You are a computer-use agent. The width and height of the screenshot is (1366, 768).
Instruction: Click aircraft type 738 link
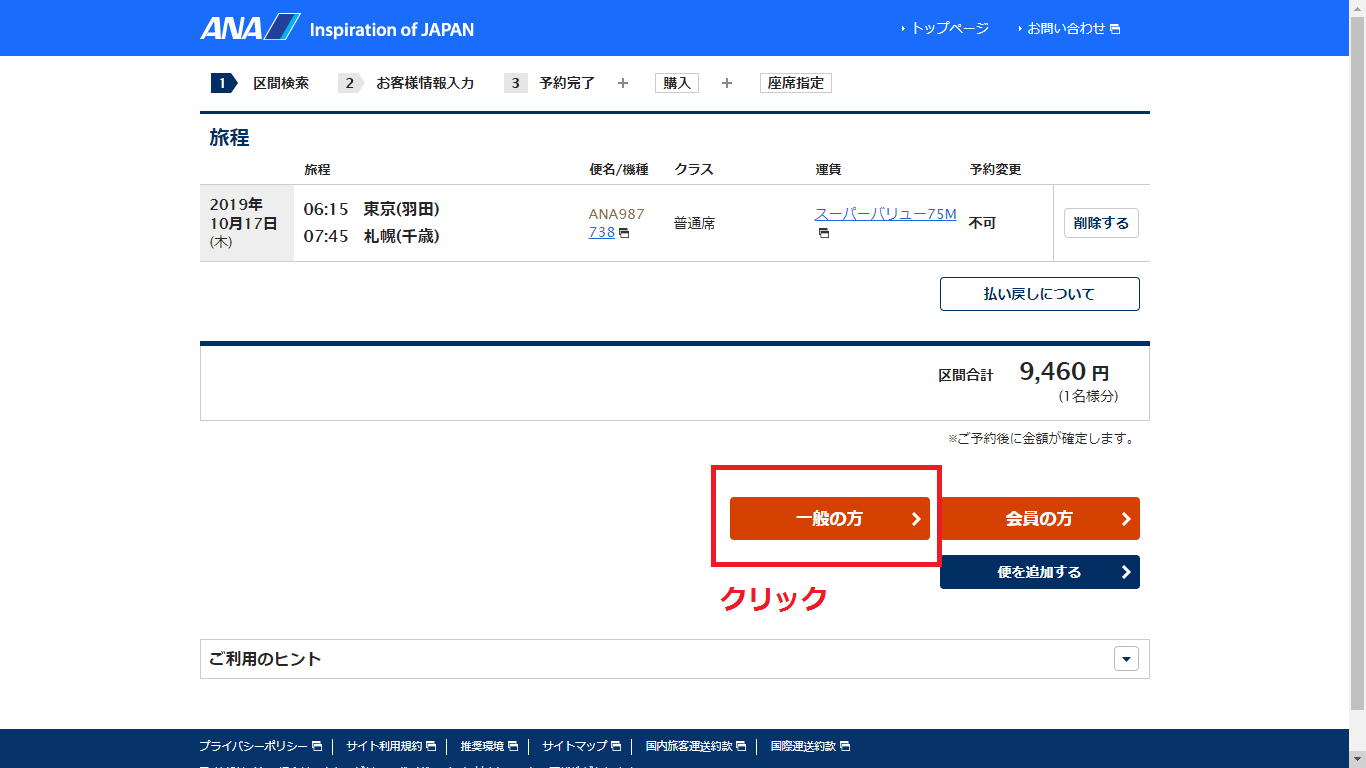601,232
